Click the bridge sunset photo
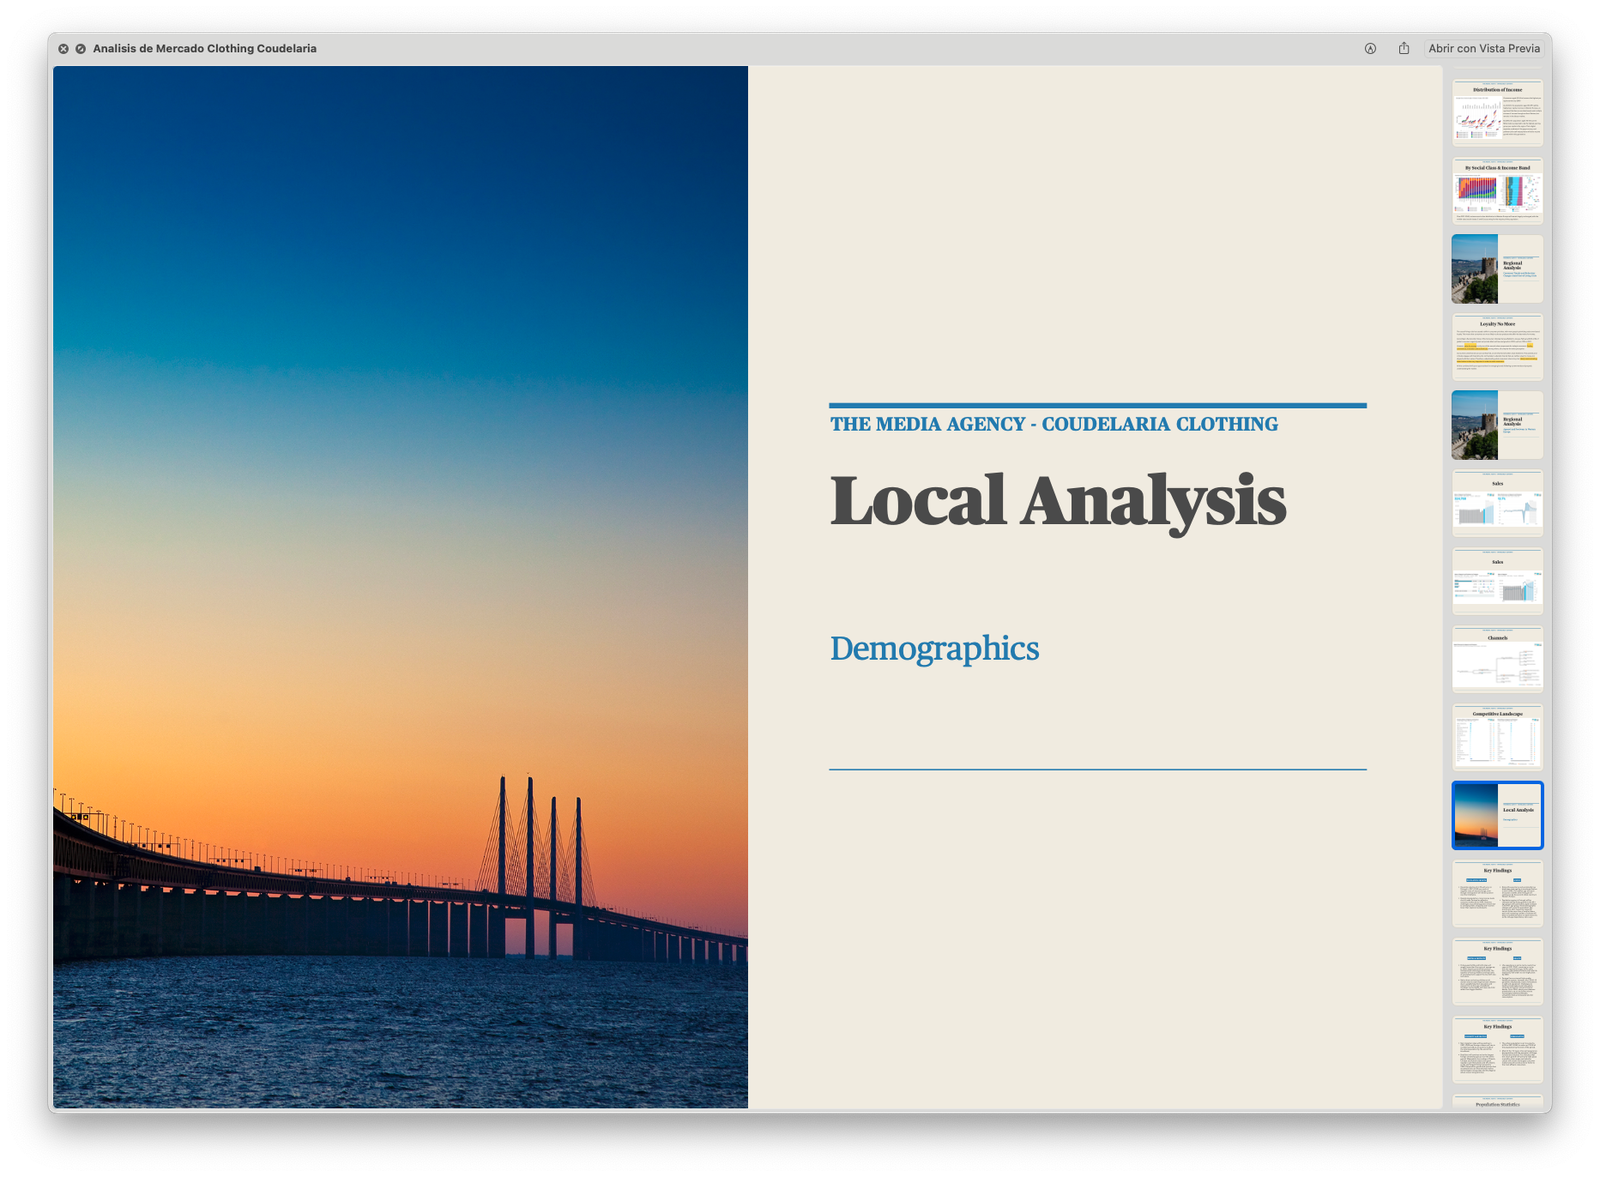The width and height of the screenshot is (1600, 1177). (400, 587)
